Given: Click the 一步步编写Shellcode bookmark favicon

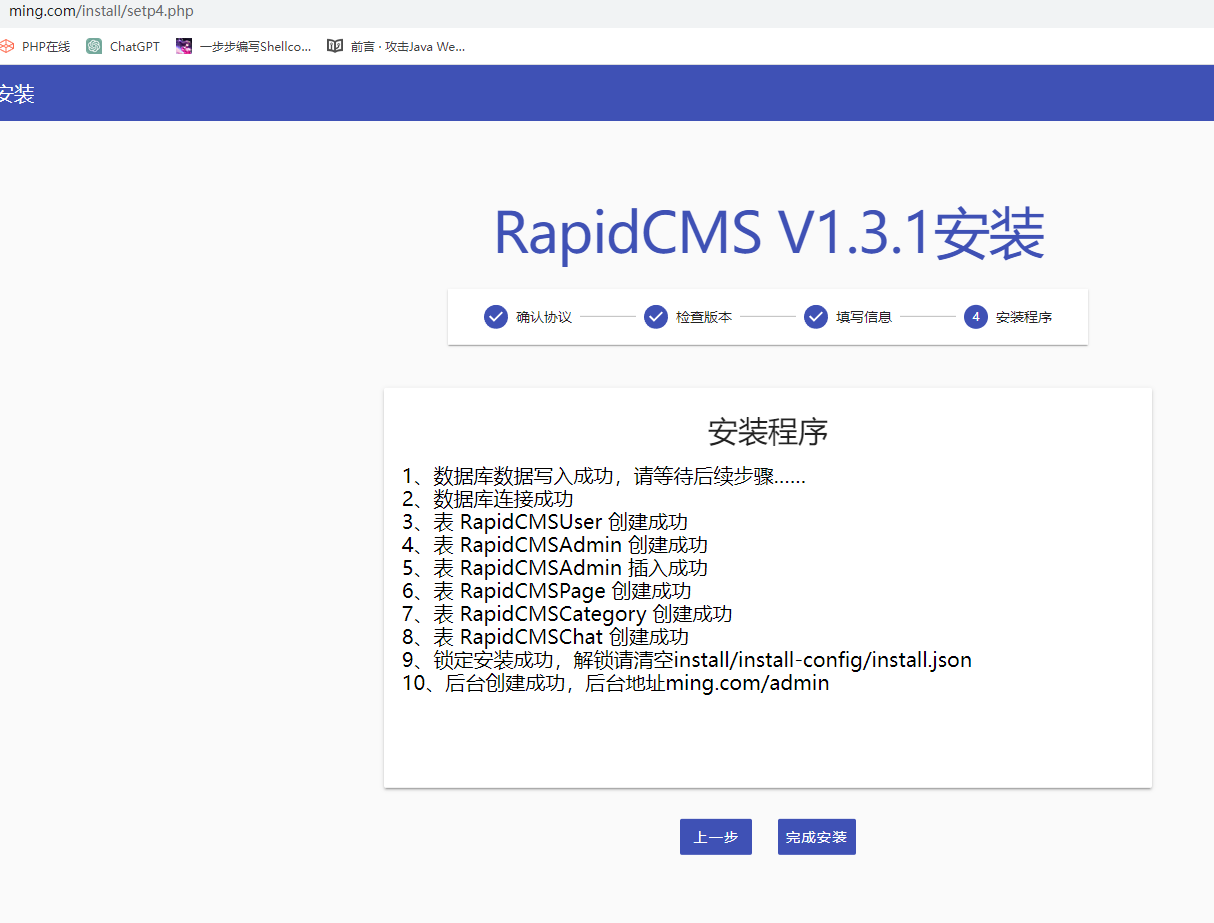Looking at the screenshot, I should [184, 46].
